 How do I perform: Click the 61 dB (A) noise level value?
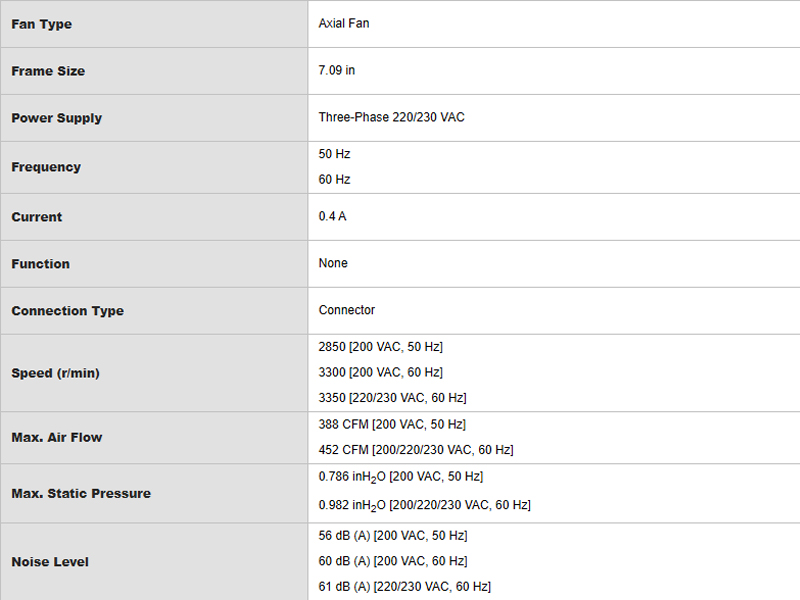(405, 587)
